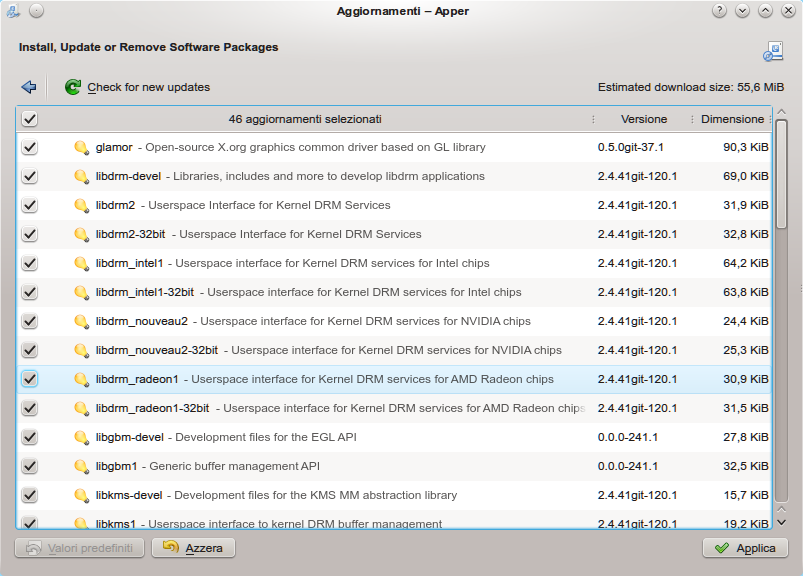The height and width of the screenshot is (576, 803).
Task: Click the green refresh icon for updates
Action: (x=73, y=87)
